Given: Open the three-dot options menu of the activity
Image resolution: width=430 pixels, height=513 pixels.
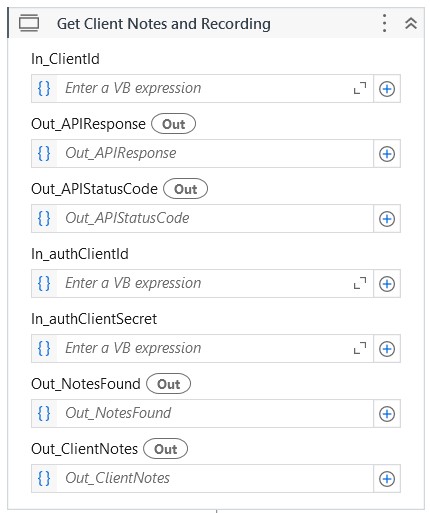Looking at the screenshot, I should 384,23.
